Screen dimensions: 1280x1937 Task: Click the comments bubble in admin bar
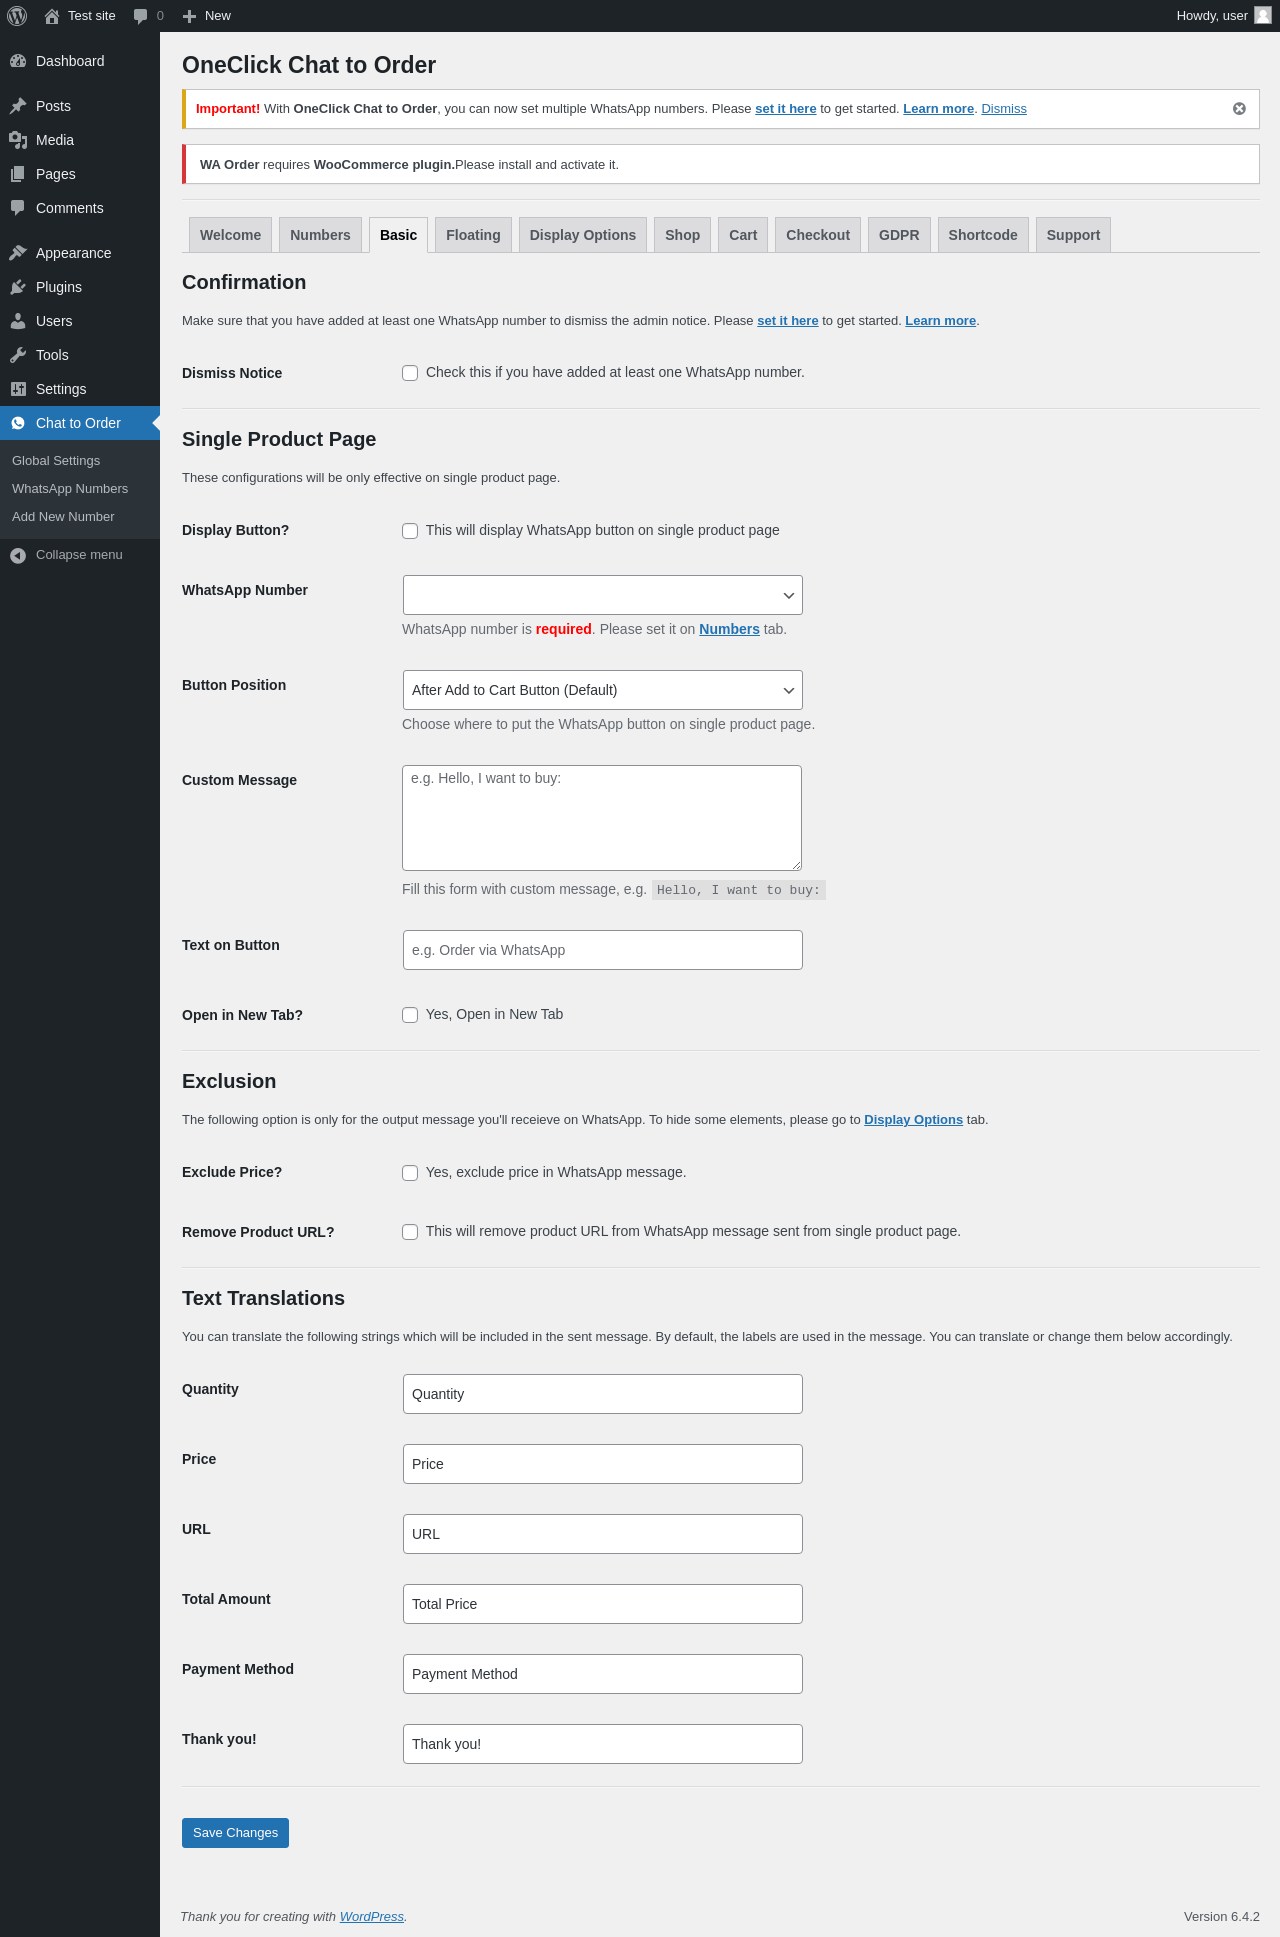[x=141, y=16]
